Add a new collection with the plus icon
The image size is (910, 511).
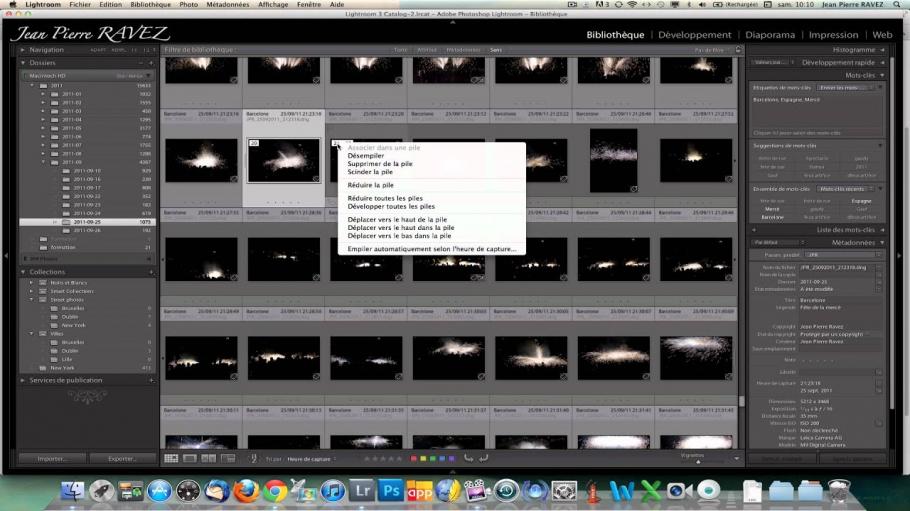152,271
